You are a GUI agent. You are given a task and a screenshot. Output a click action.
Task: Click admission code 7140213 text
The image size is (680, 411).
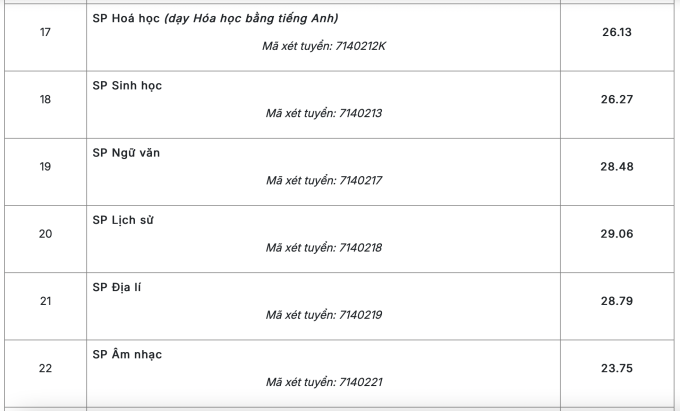coord(324,113)
